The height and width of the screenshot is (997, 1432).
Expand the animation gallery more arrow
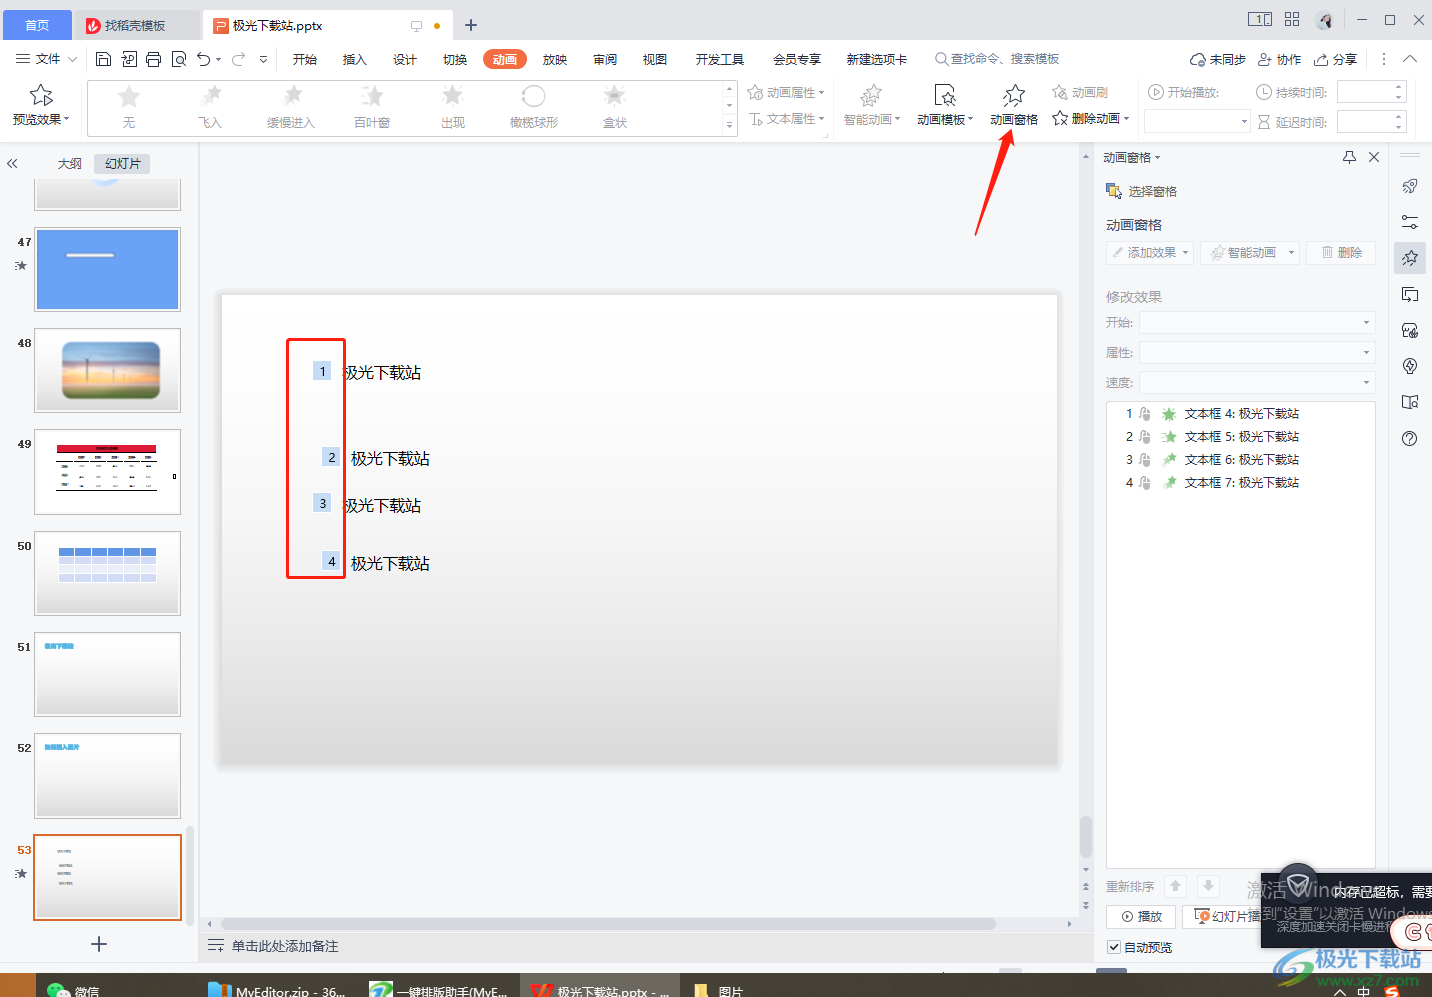pos(729,125)
